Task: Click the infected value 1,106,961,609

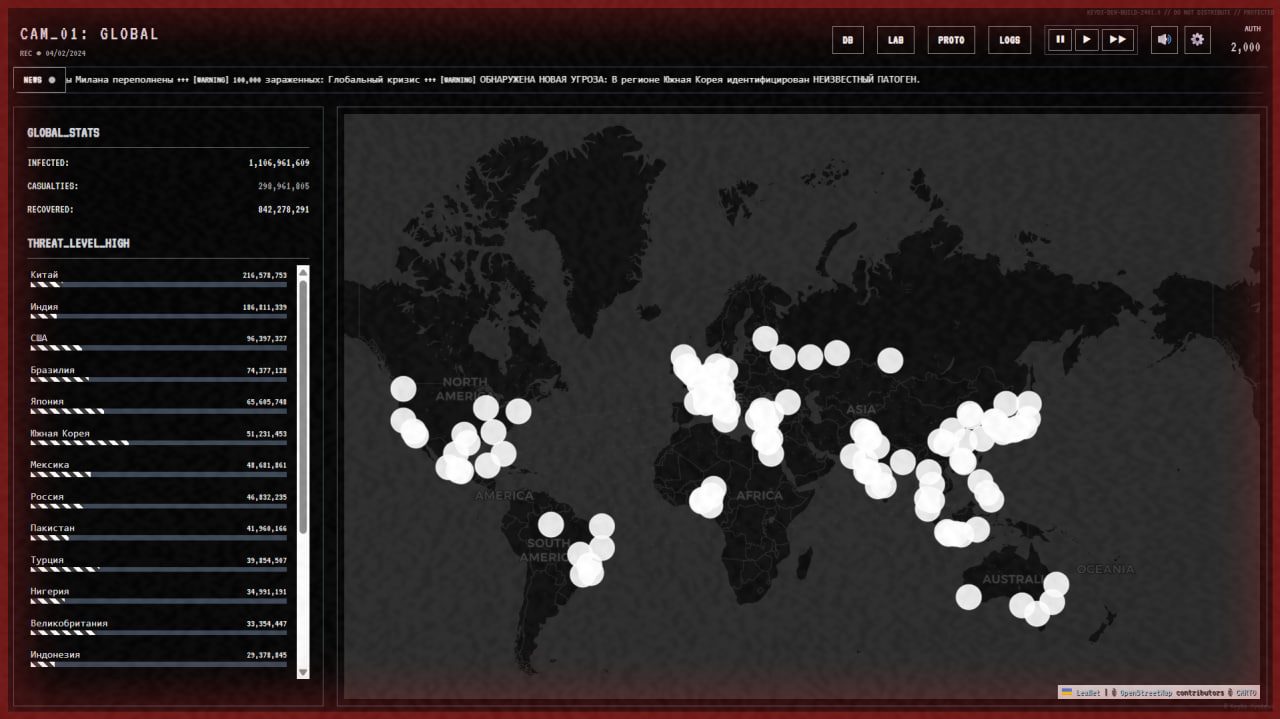Action: pyautogui.click(x=279, y=162)
